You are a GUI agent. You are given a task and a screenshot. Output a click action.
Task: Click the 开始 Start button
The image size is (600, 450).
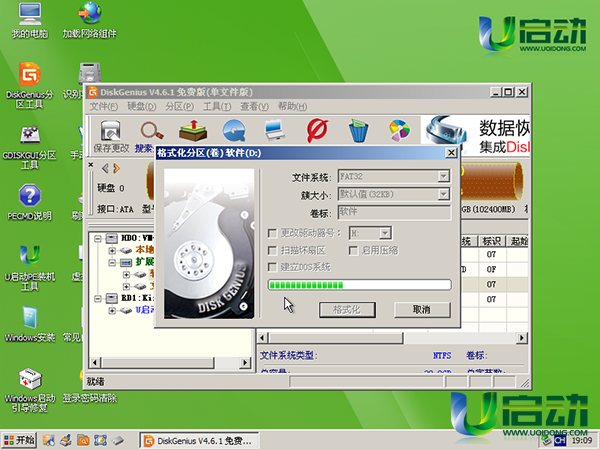coord(19,440)
